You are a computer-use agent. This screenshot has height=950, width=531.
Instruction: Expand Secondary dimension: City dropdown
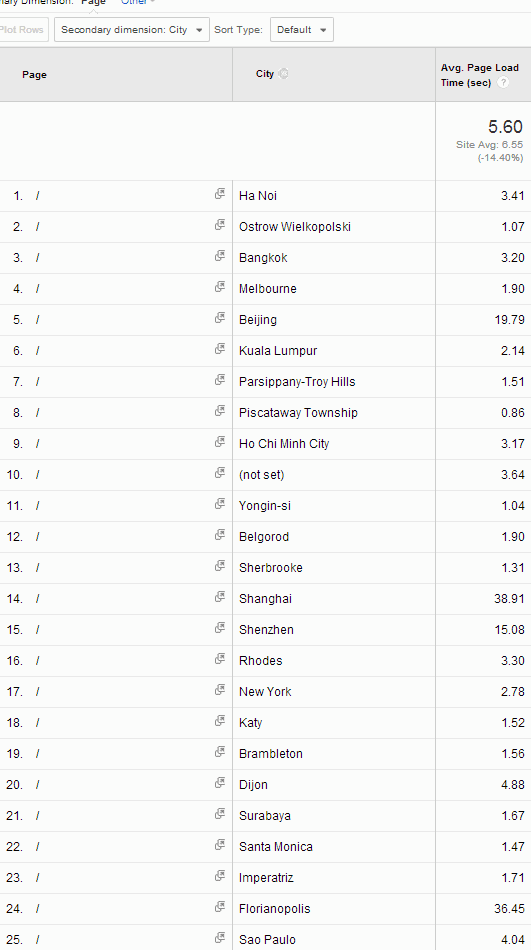click(x=132, y=30)
